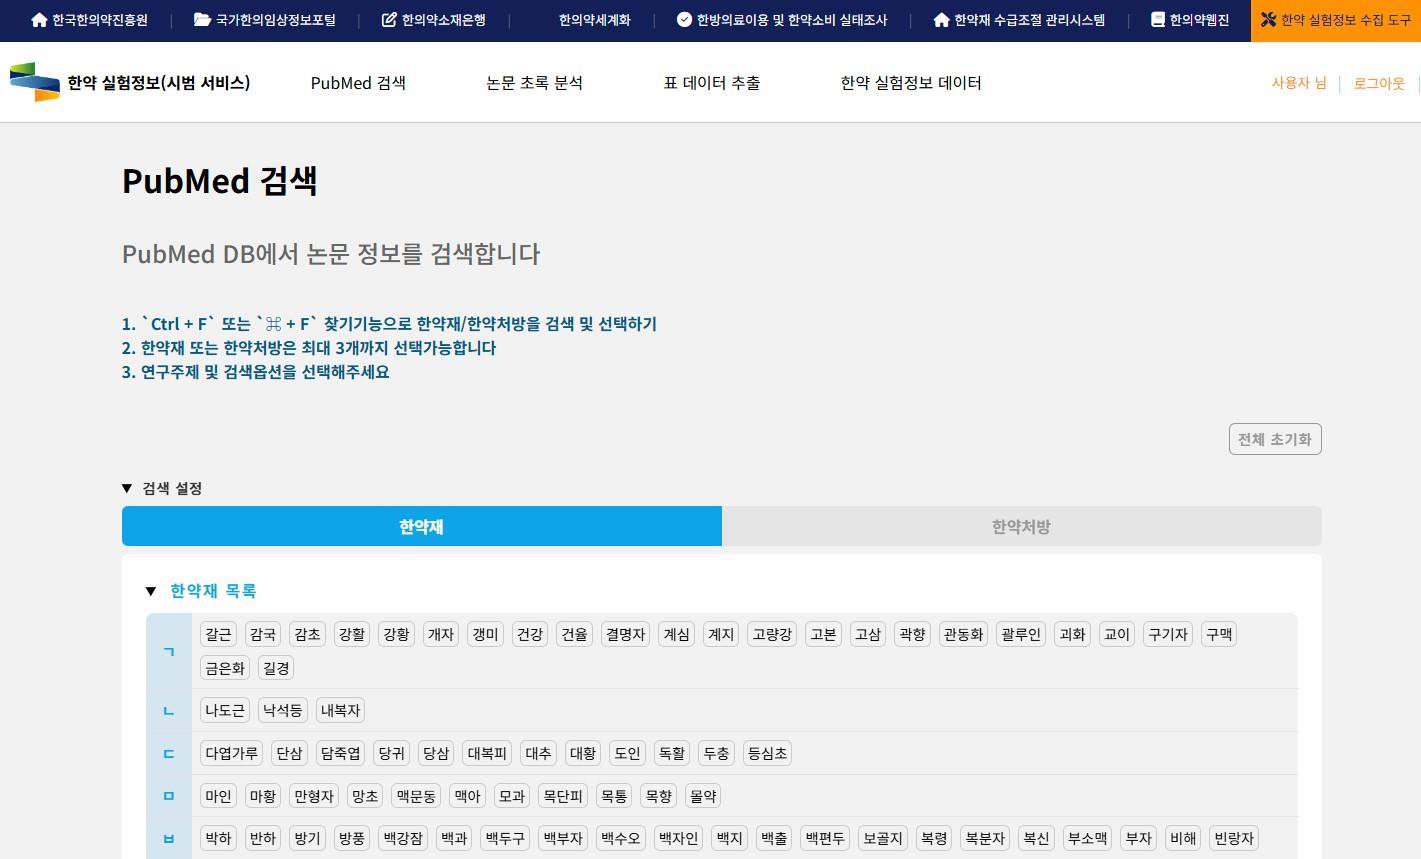Collapse the 한약재 목록 section
Screen dimensions: 1421x859
tap(201, 591)
